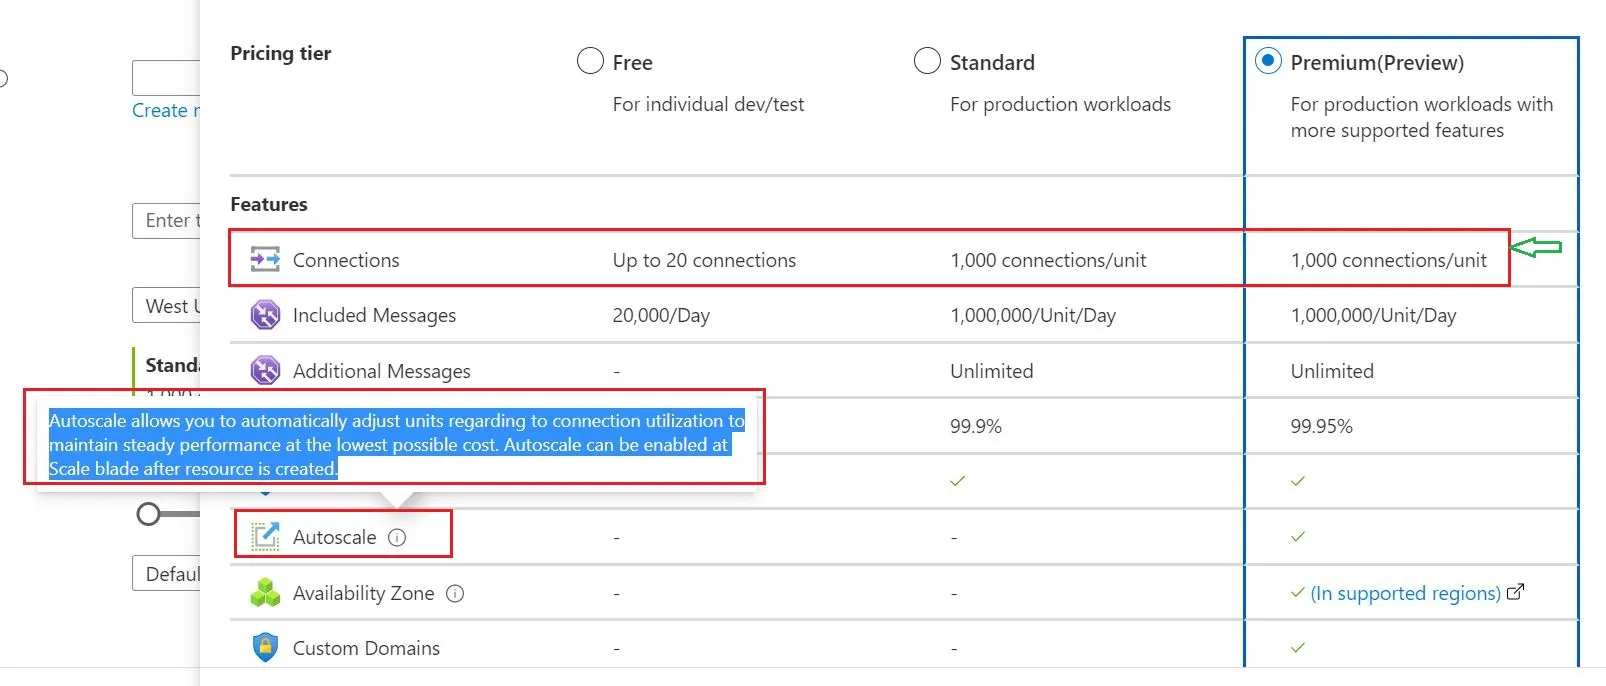Choose the Standard pricing tier option
Viewport: 1606px width, 686px height.
[927, 62]
